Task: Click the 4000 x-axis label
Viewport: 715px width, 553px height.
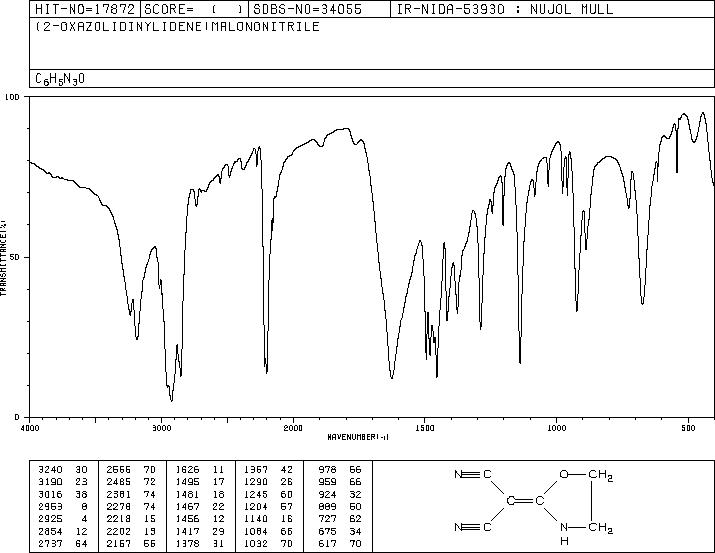Action: coord(30,428)
